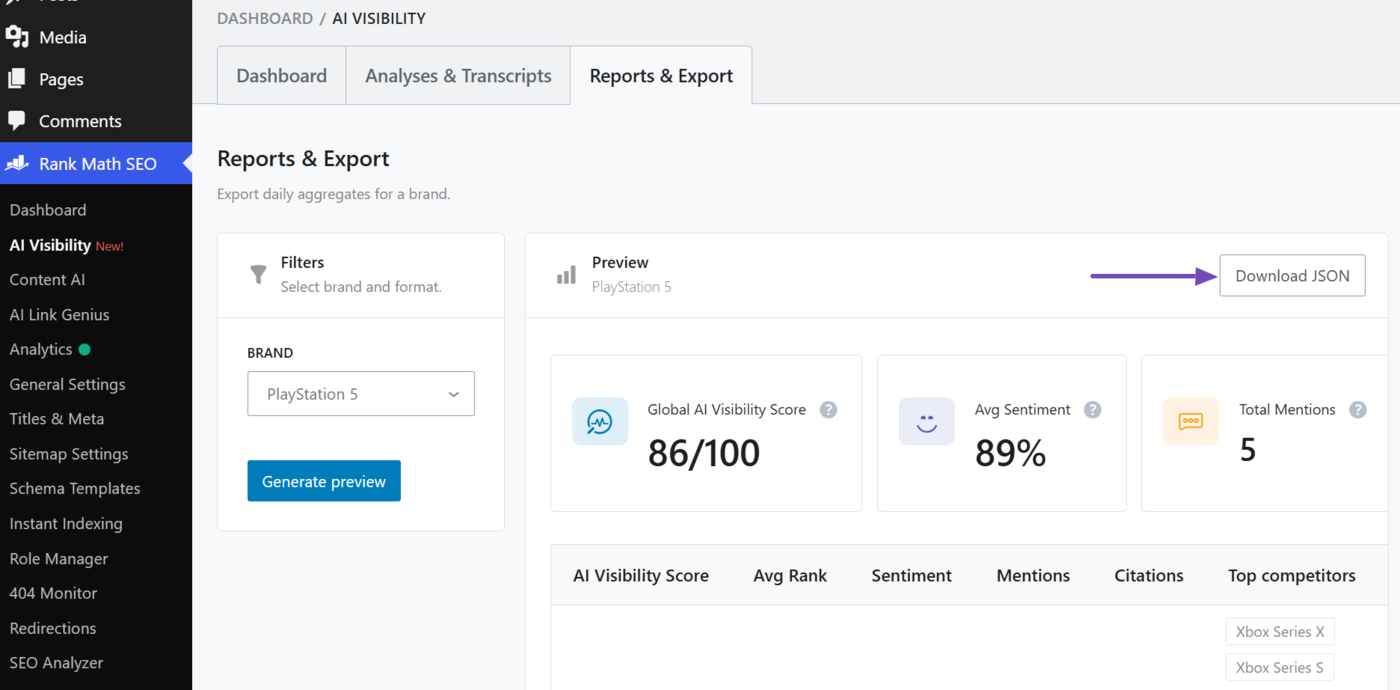The width and height of the screenshot is (1400, 690).
Task: Open AI Visibility submenu link
Action: (x=50, y=245)
